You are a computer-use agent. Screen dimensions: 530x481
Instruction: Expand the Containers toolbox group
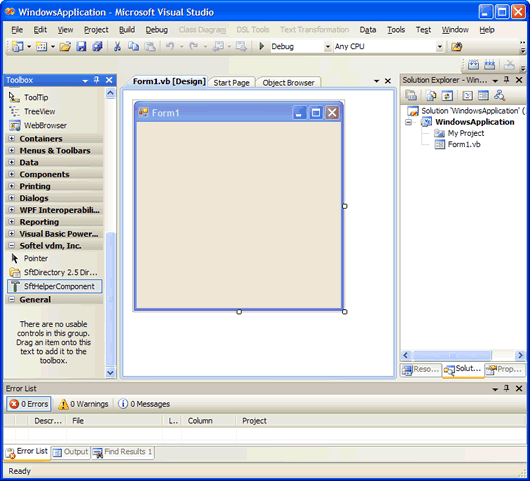click(x=11, y=139)
